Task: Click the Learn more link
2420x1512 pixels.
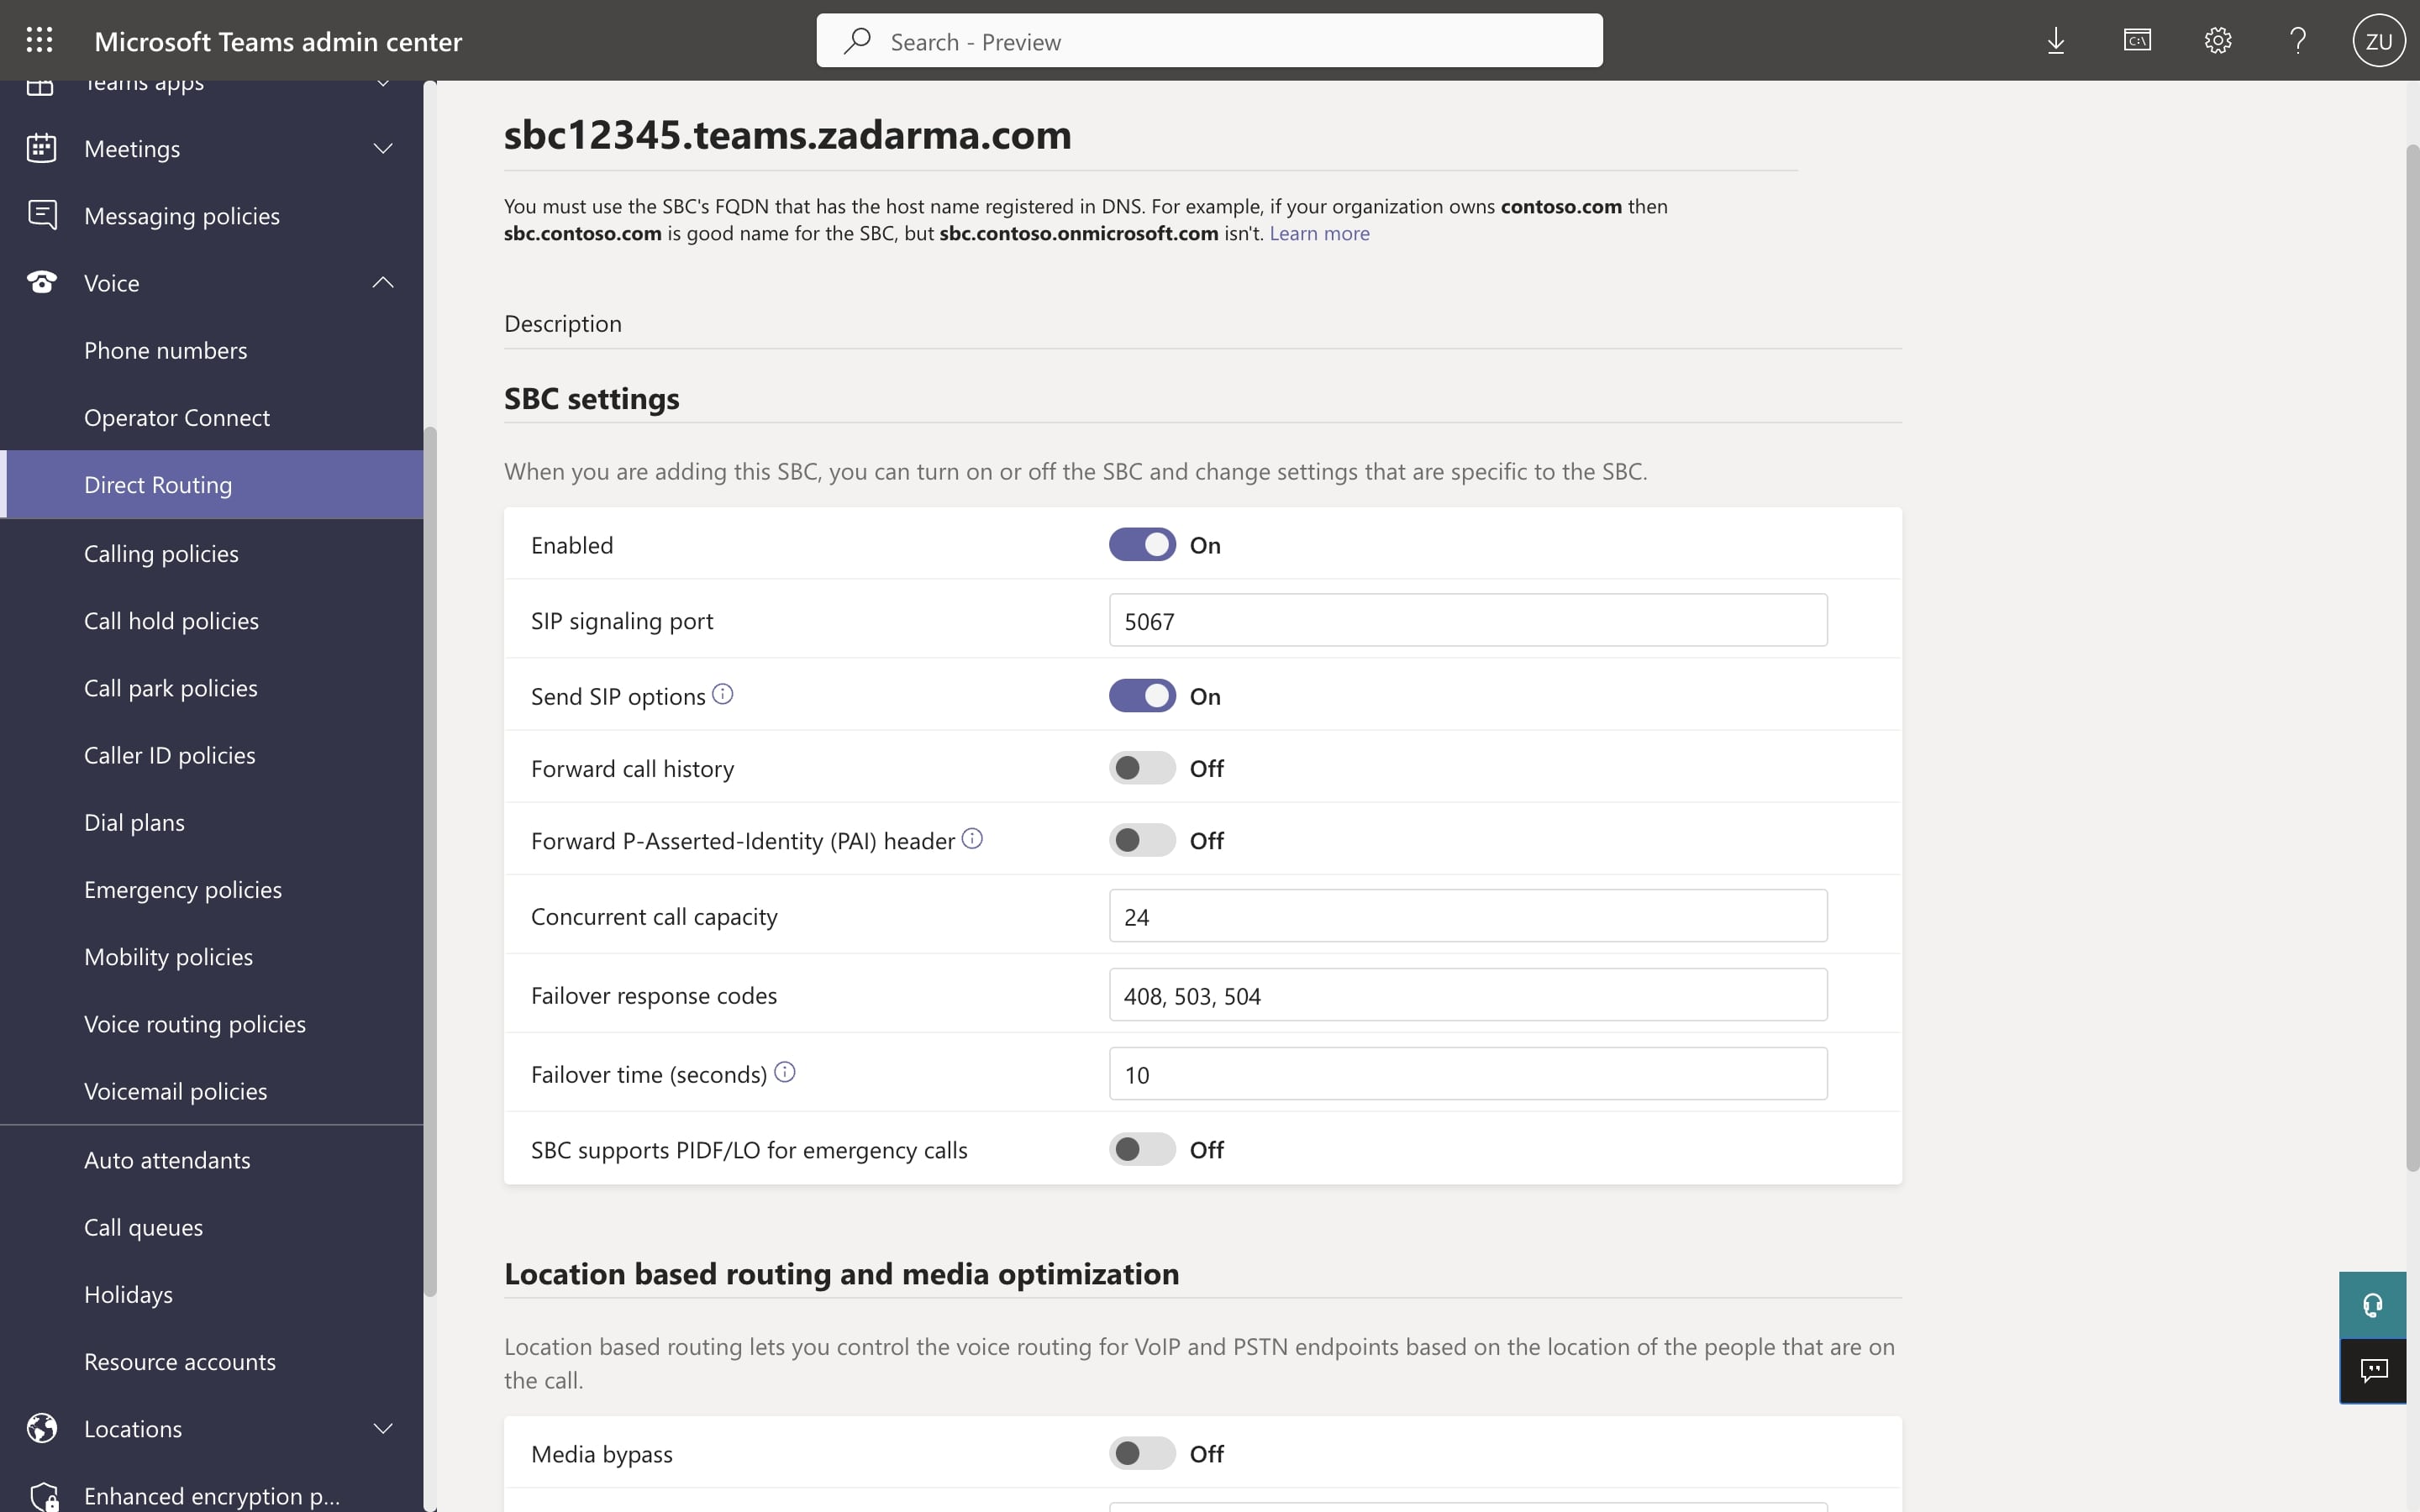Action: click(x=1319, y=233)
